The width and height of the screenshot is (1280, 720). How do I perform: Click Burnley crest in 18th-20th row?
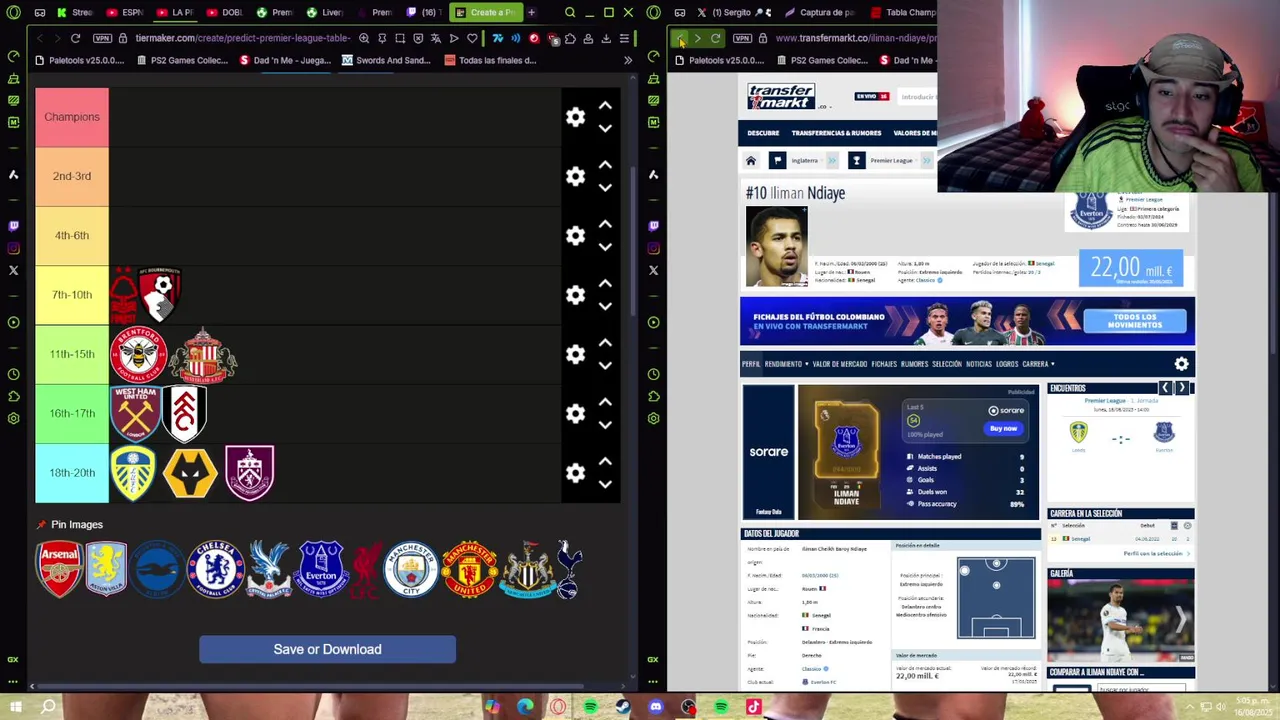(x=249, y=473)
